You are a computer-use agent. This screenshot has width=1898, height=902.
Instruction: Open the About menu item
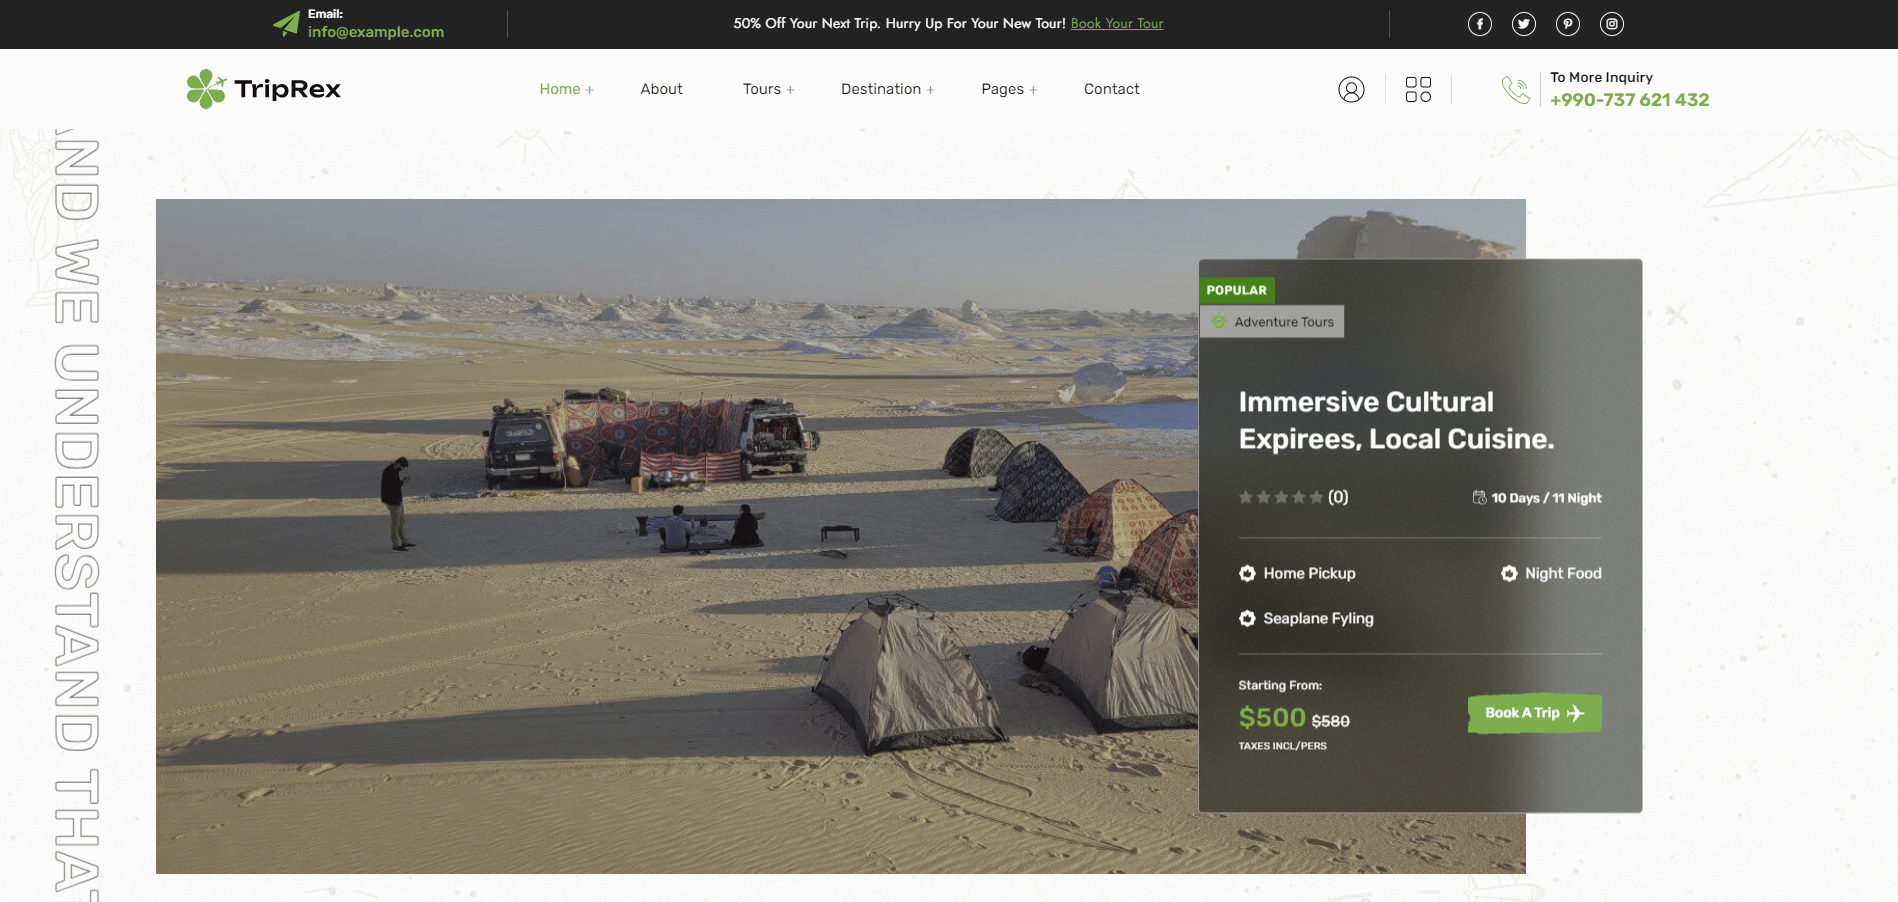pos(662,89)
